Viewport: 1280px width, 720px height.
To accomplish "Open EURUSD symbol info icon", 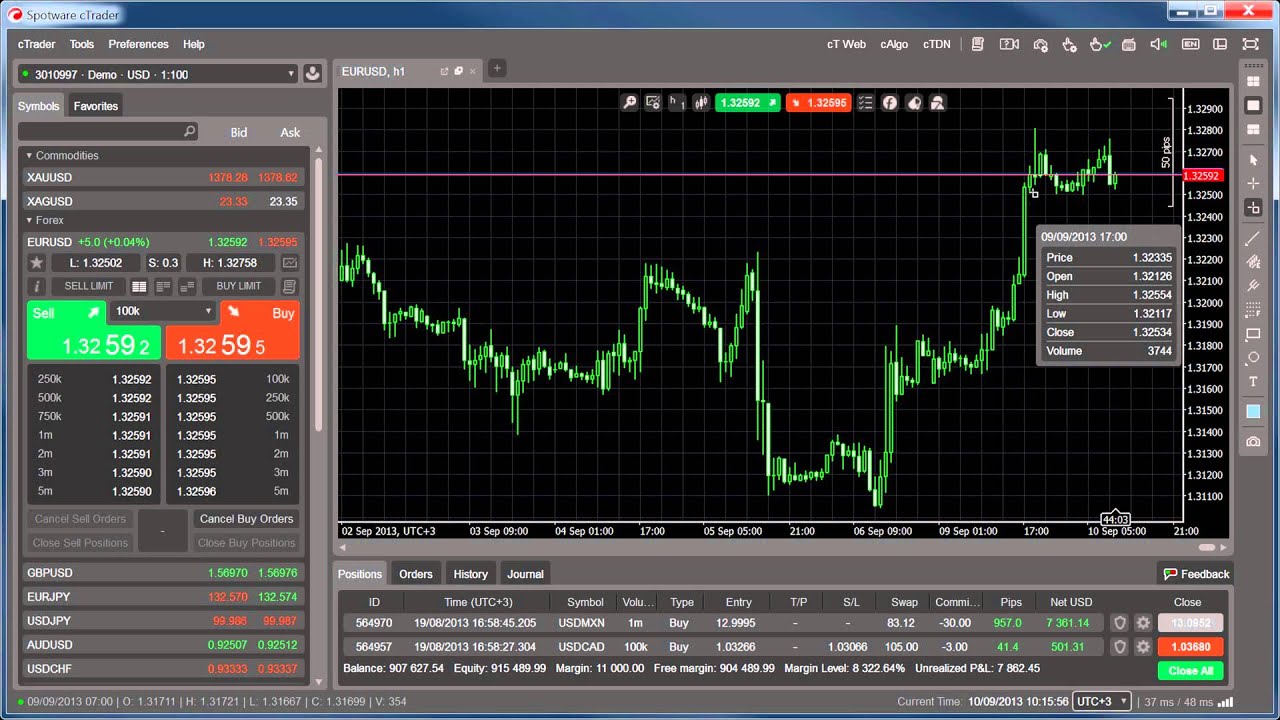I will point(37,286).
